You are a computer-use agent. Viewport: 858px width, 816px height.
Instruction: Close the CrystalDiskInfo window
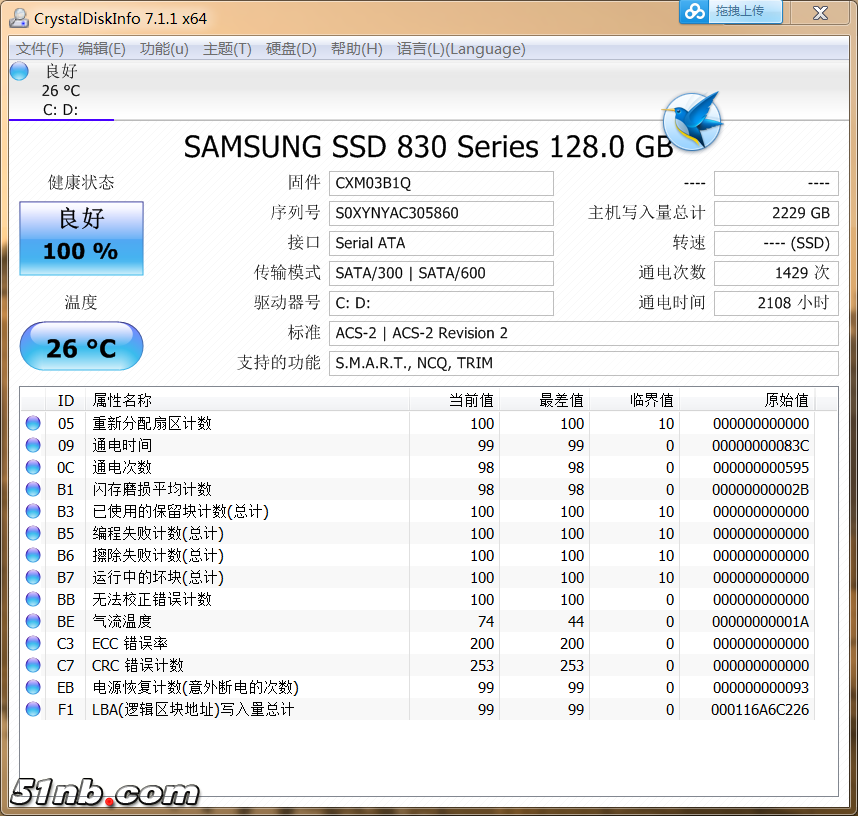[820, 12]
